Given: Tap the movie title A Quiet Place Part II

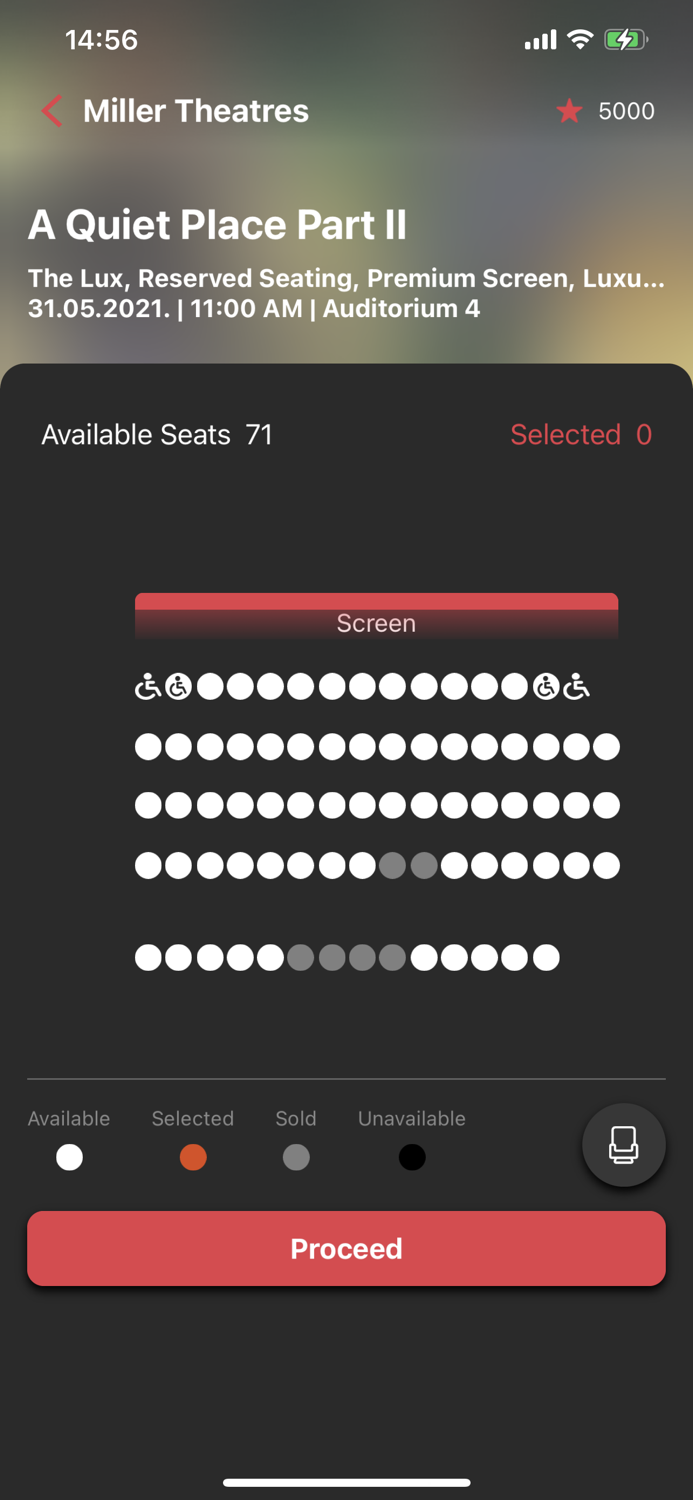Looking at the screenshot, I should tap(218, 224).
